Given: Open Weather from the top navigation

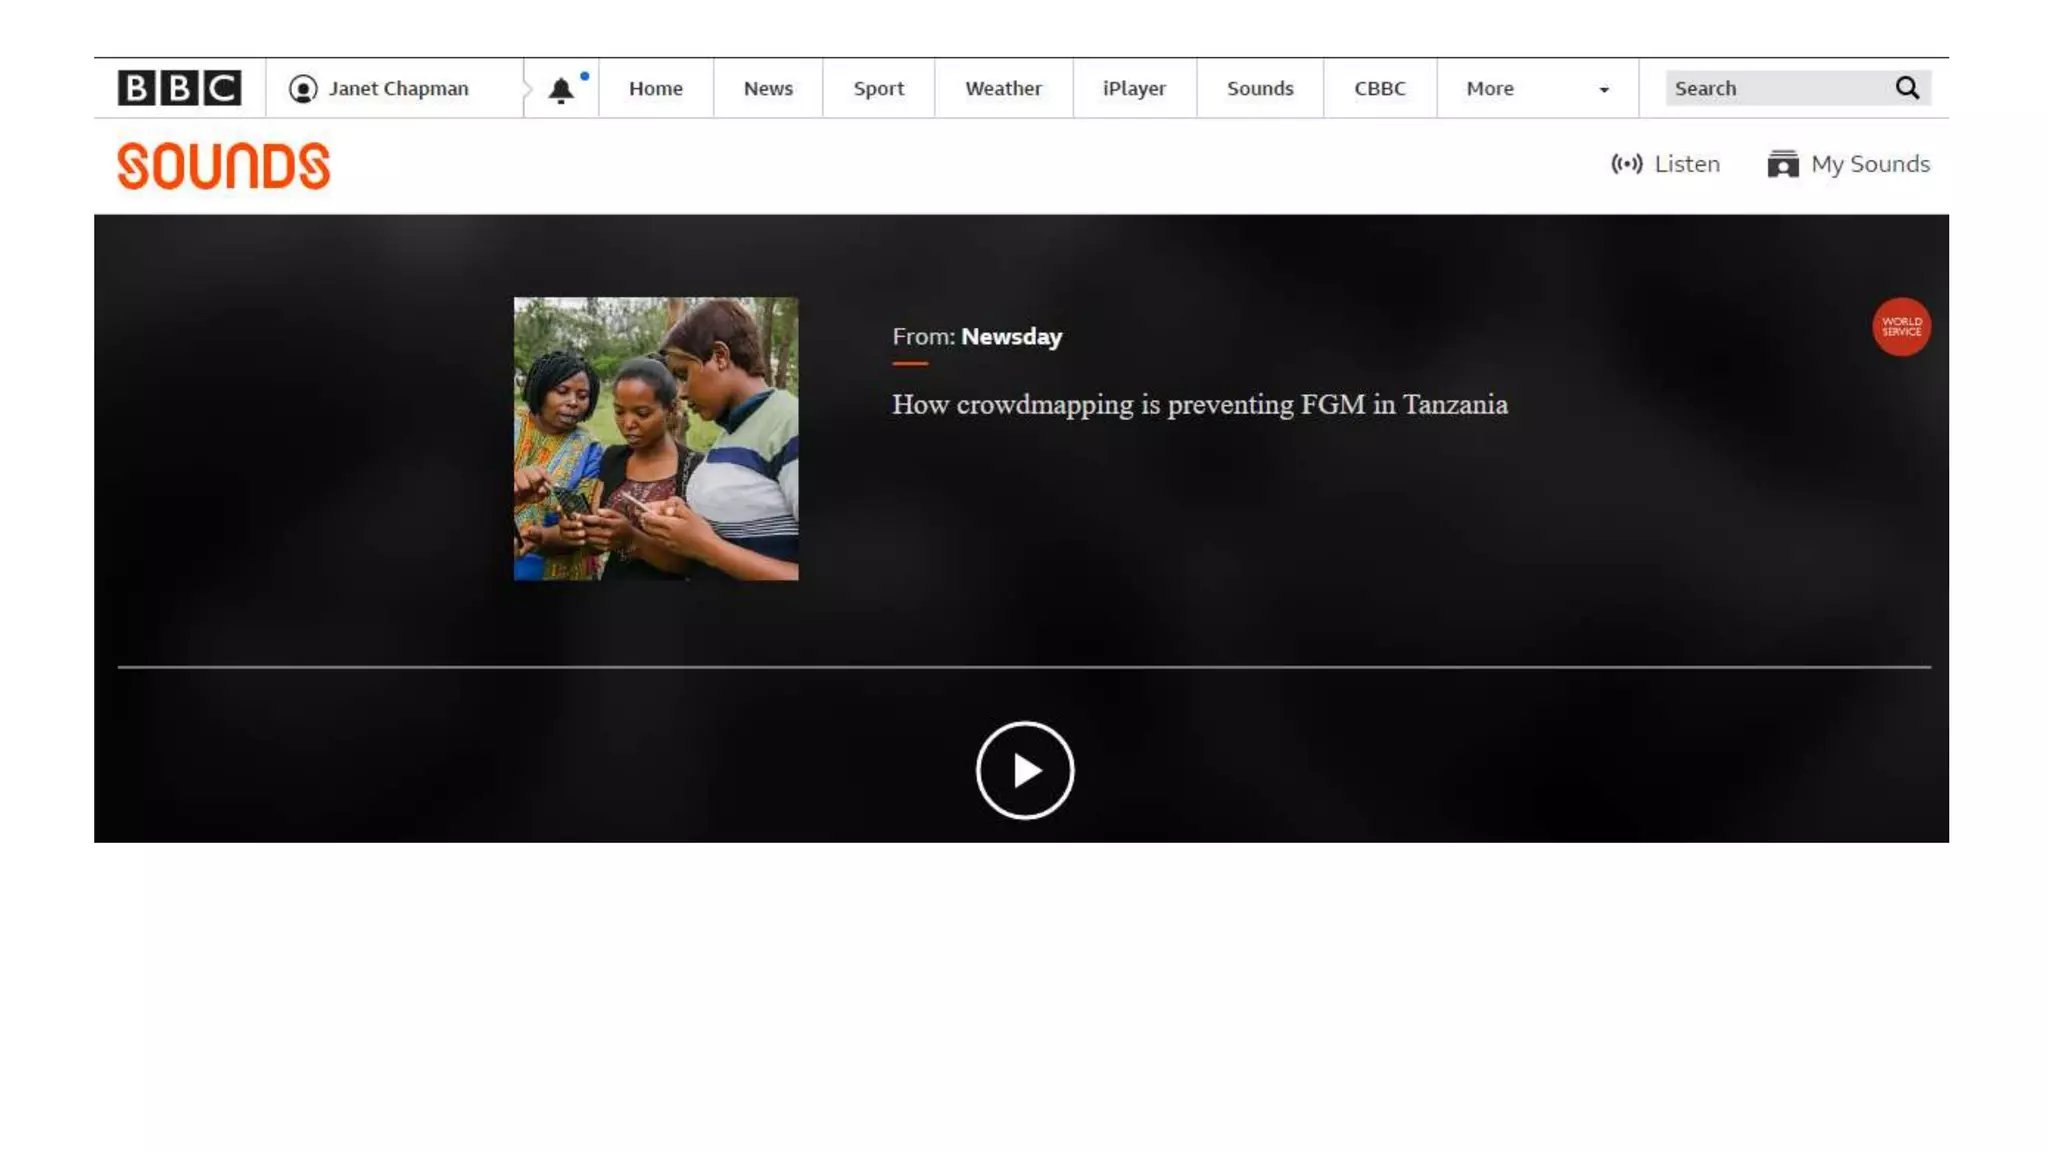Looking at the screenshot, I should click(1003, 89).
